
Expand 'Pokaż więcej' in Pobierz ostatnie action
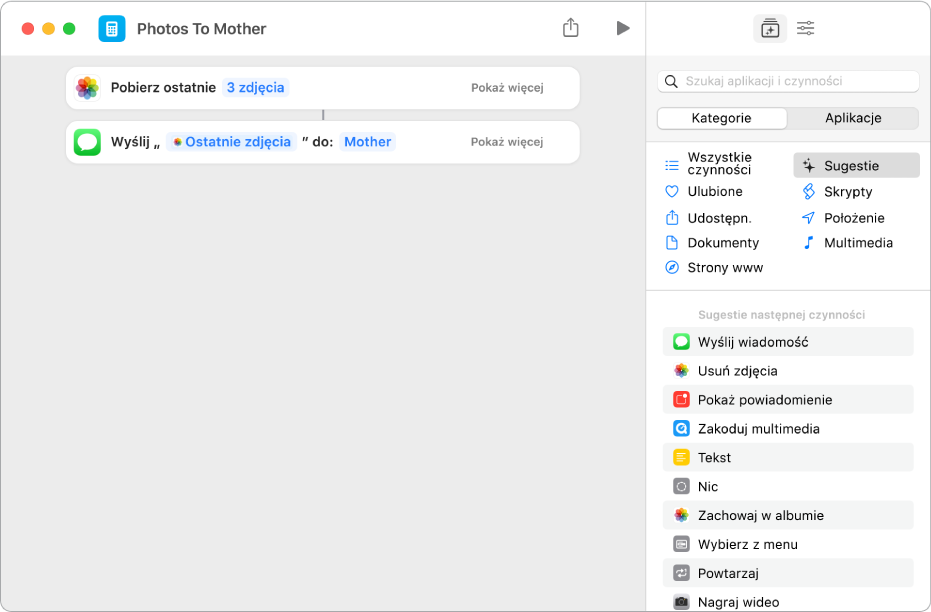pos(507,88)
